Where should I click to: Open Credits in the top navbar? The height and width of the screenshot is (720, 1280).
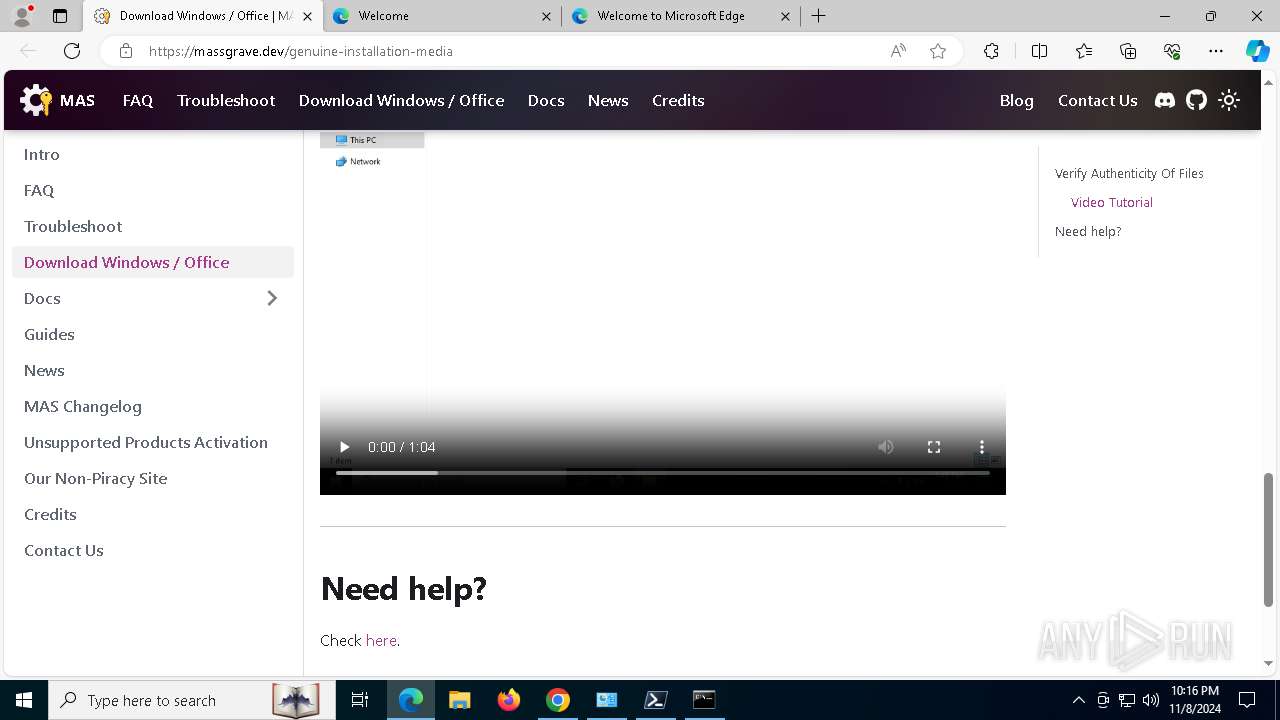click(678, 100)
